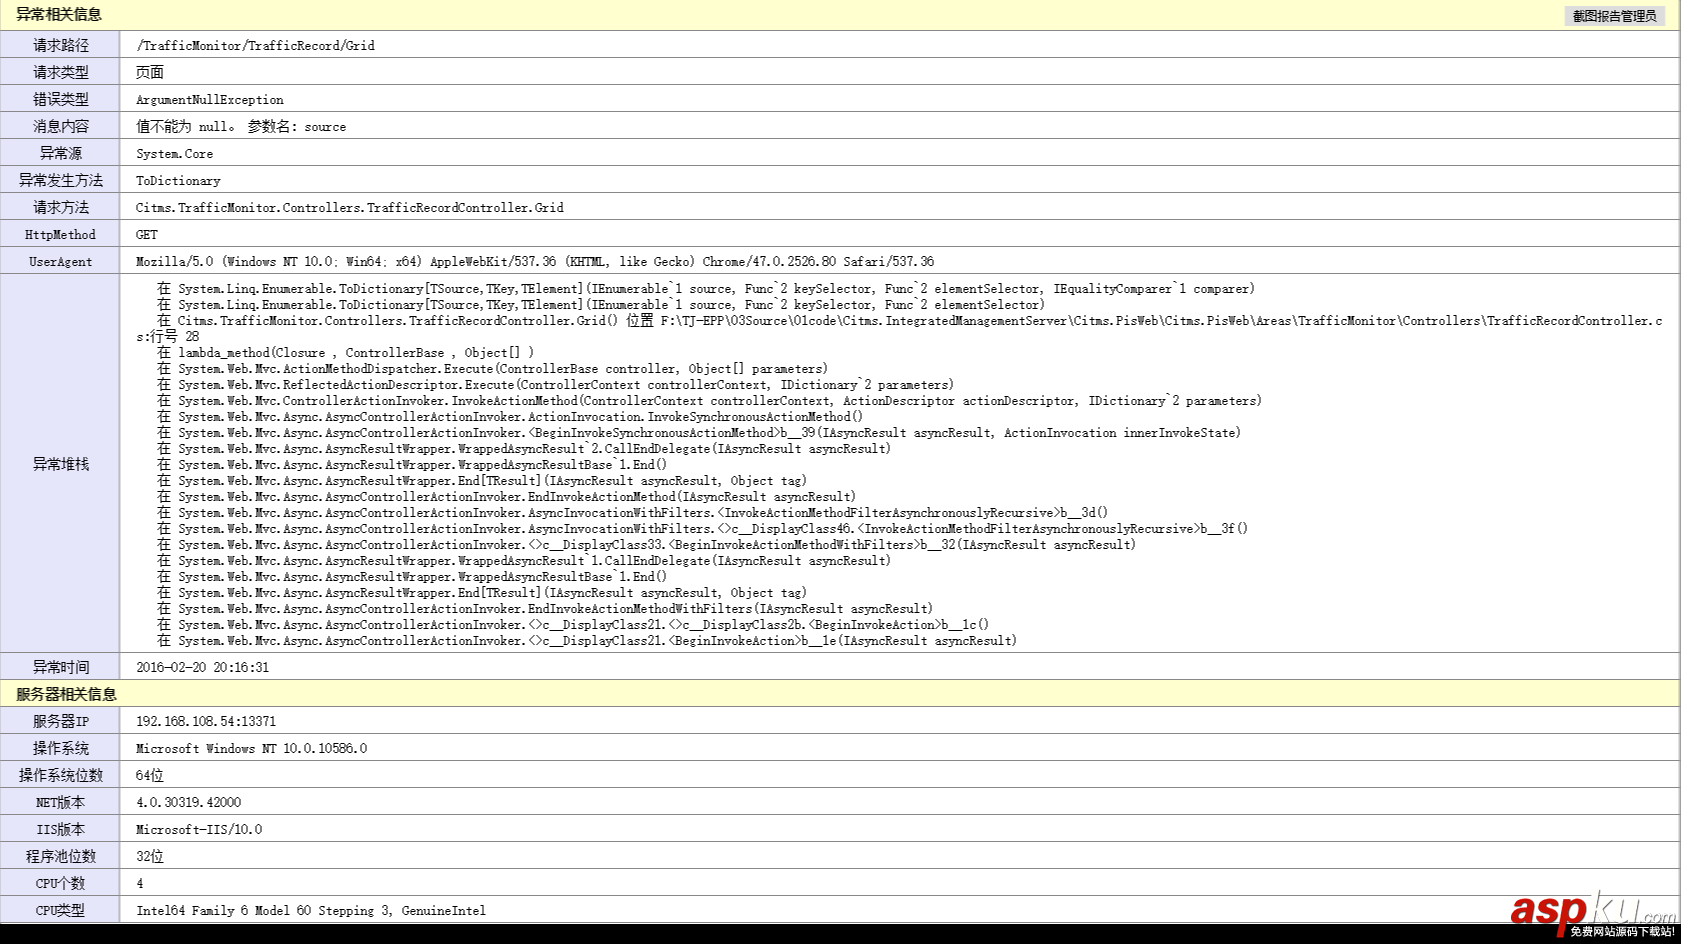The width and height of the screenshot is (1681, 944).
Task: Click the 异常时间 label cell
Action: click(x=60, y=667)
